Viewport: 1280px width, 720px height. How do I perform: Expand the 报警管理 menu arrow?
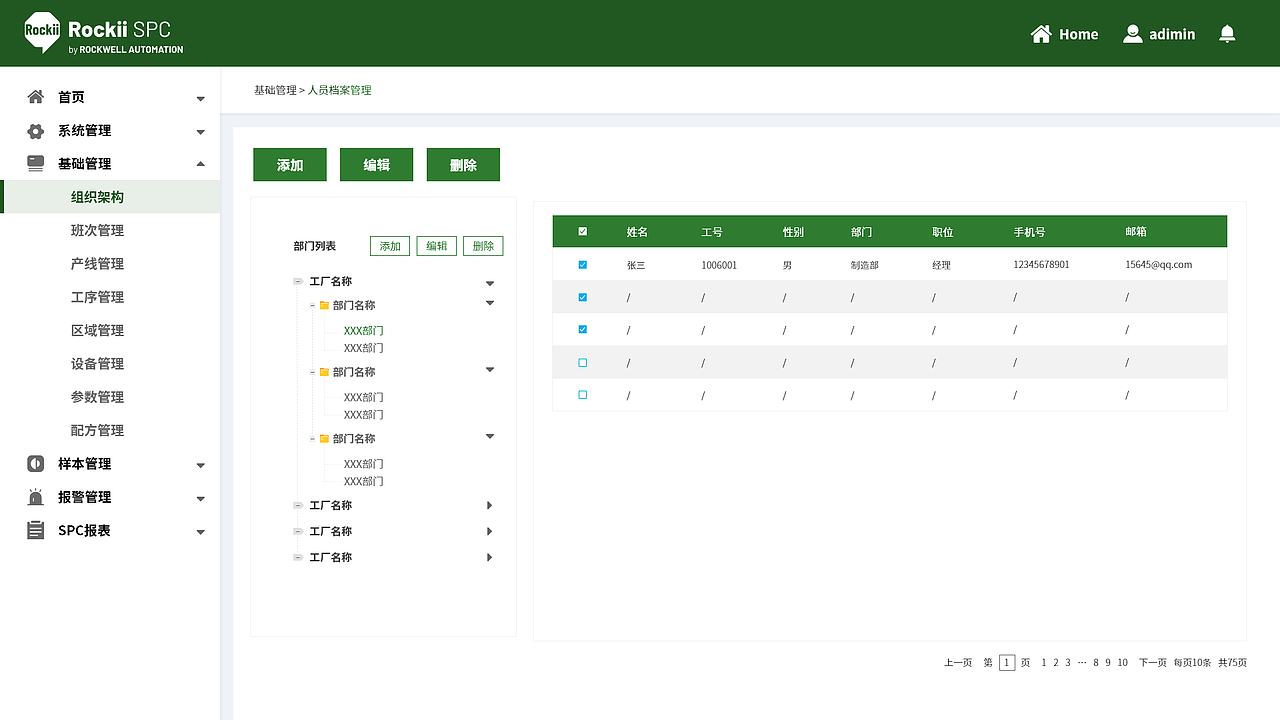(201, 498)
